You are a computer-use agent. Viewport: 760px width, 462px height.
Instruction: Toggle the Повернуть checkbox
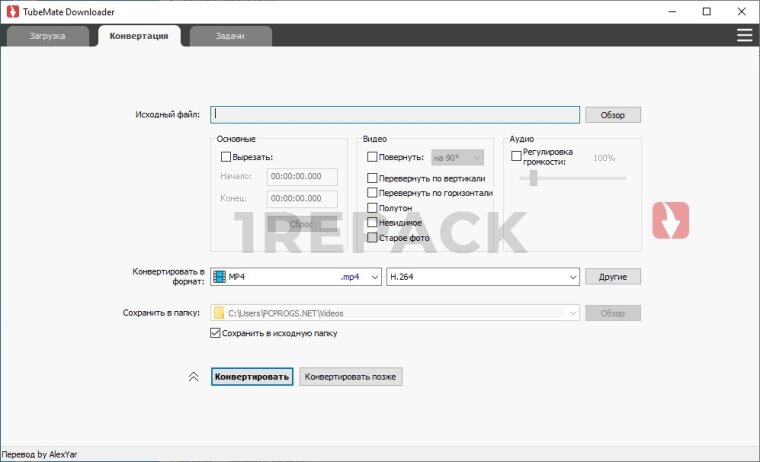tap(373, 157)
